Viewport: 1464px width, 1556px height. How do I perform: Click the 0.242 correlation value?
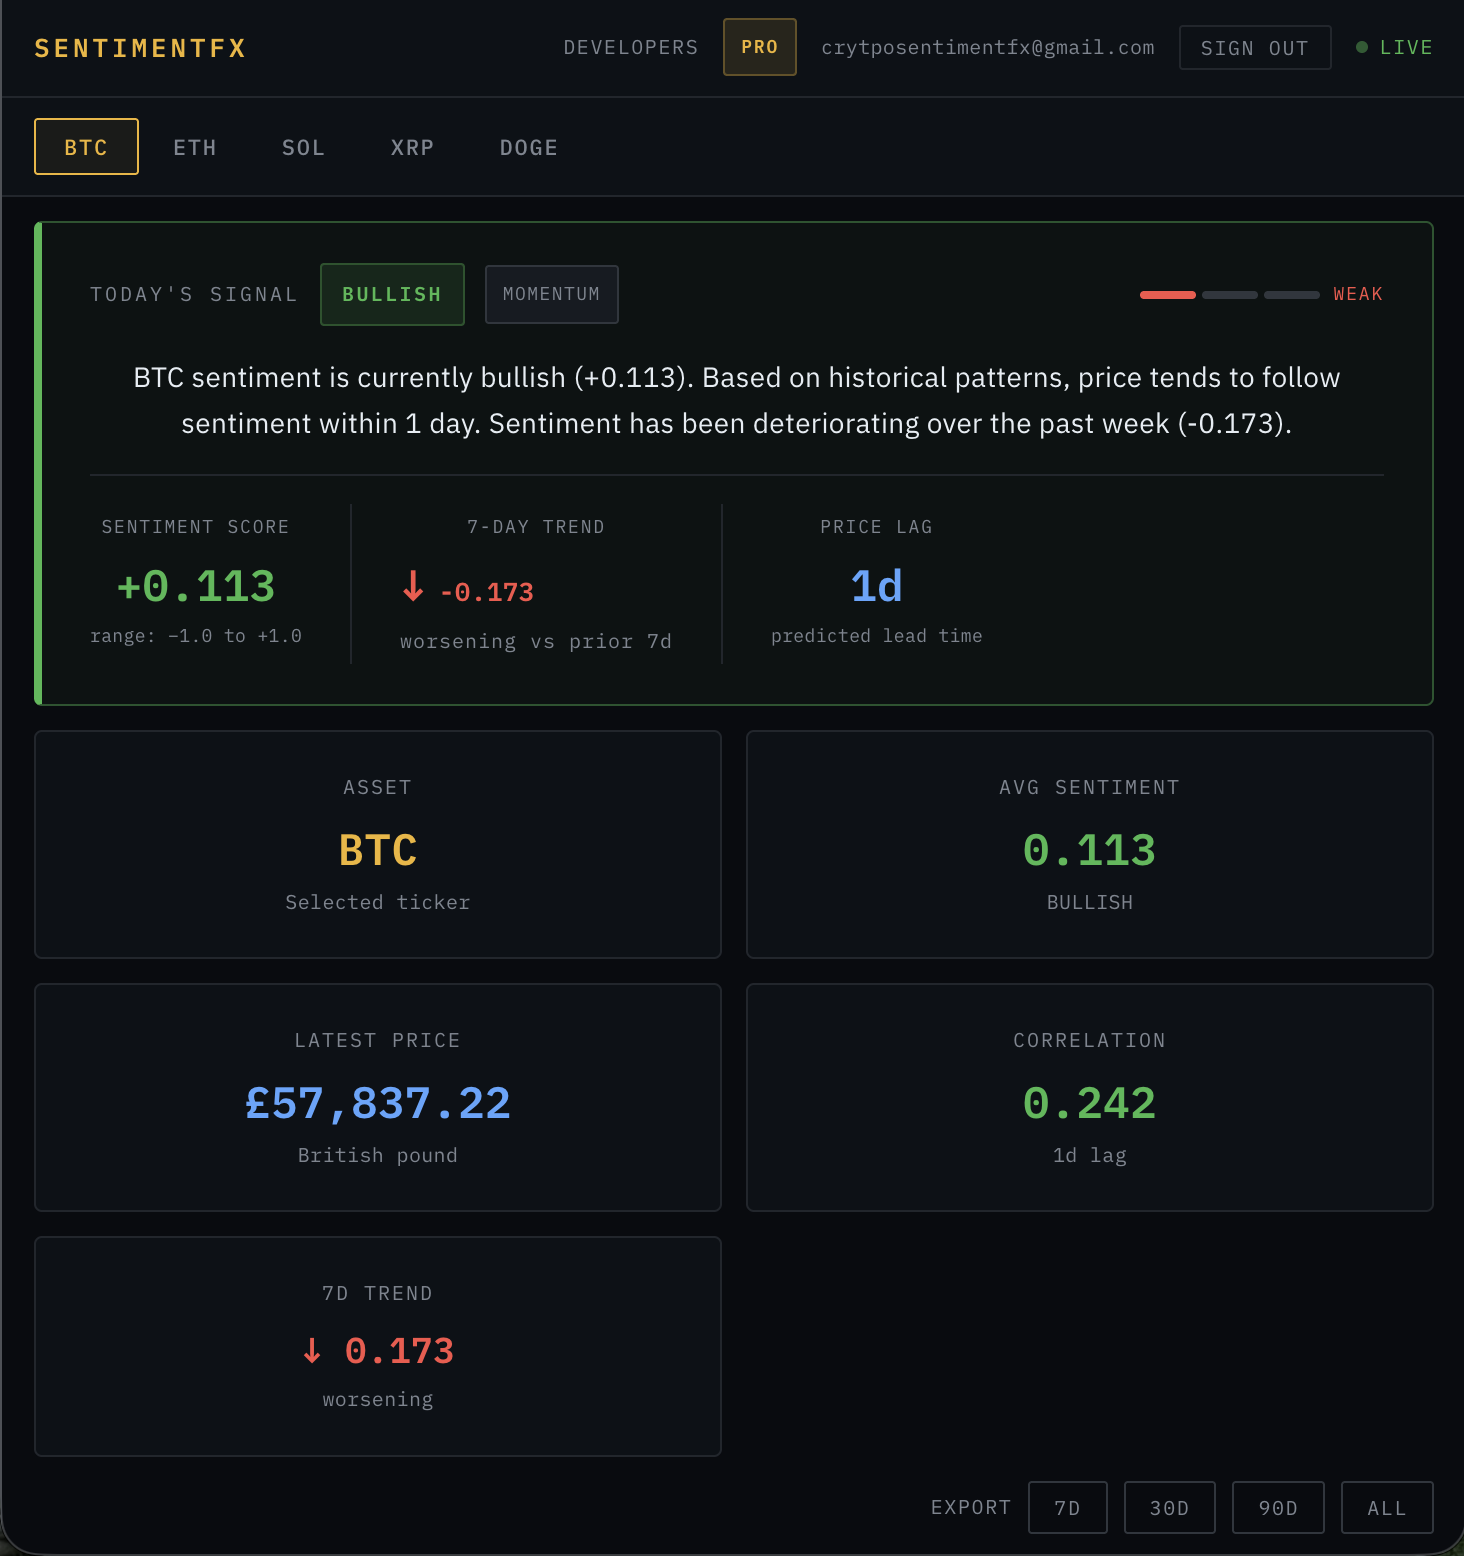[1090, 1103]
